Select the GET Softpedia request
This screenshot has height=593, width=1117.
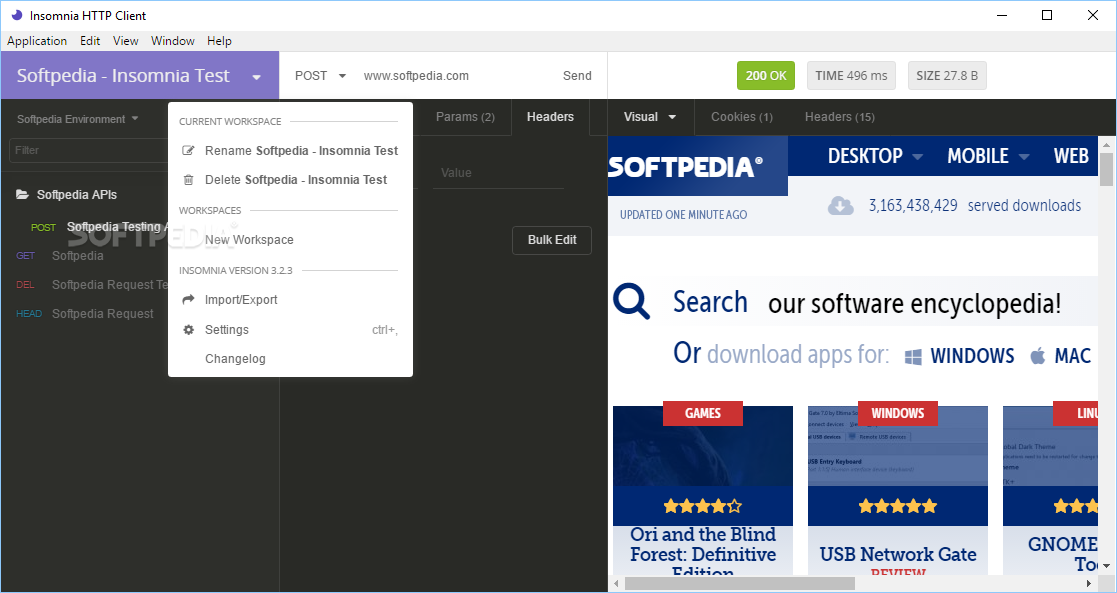[84, 256]
